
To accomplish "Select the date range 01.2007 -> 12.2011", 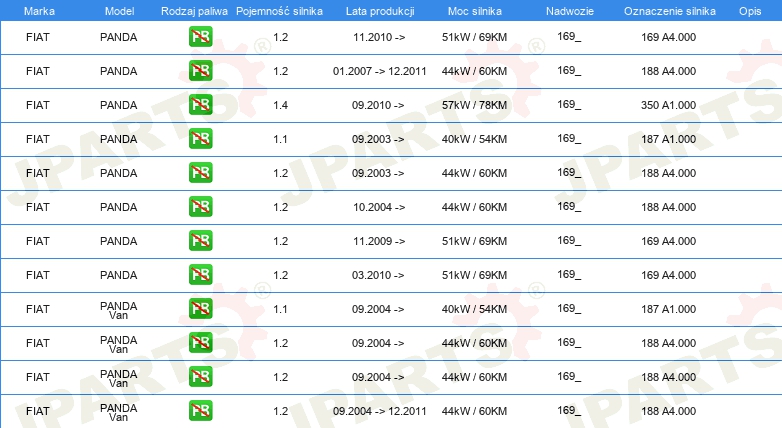I will coord(380,71).
